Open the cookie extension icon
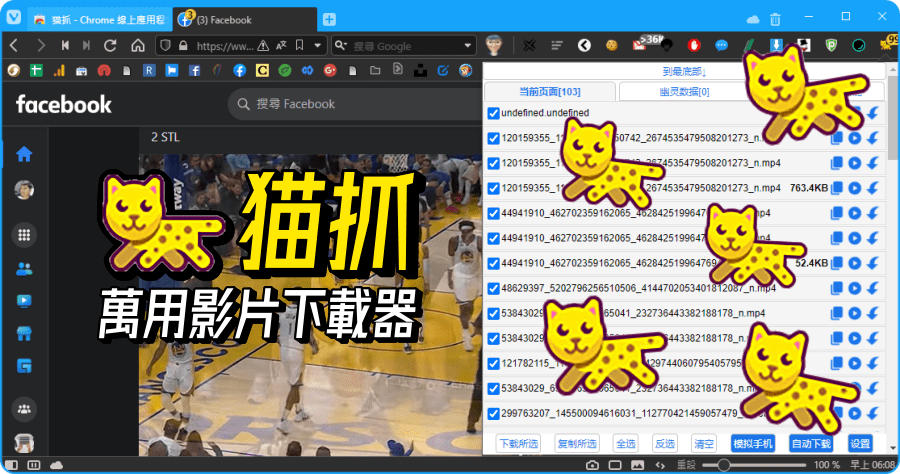This screenshot has height=474, width=900. [x=612, y=45]
